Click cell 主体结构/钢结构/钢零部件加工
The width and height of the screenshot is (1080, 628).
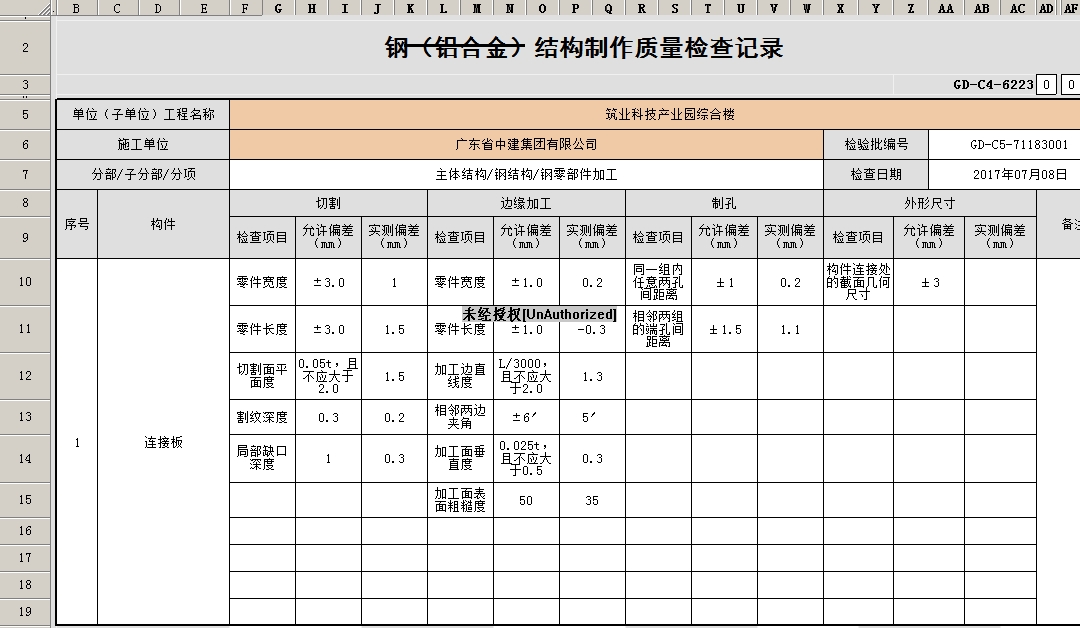526,174
